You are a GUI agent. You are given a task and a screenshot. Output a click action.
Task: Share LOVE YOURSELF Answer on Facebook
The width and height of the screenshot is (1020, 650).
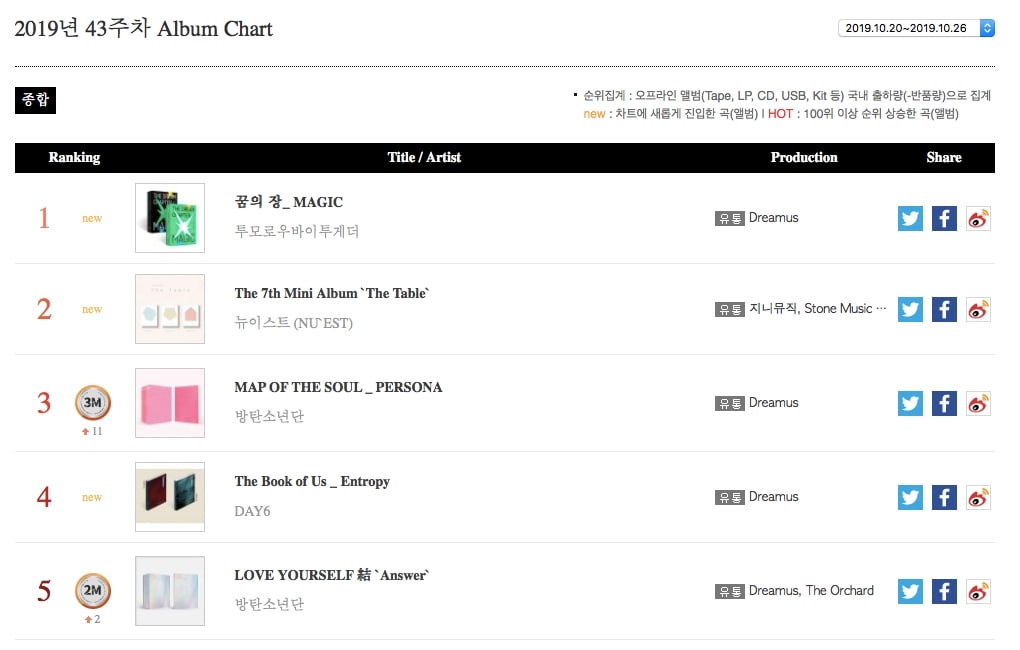944,591
